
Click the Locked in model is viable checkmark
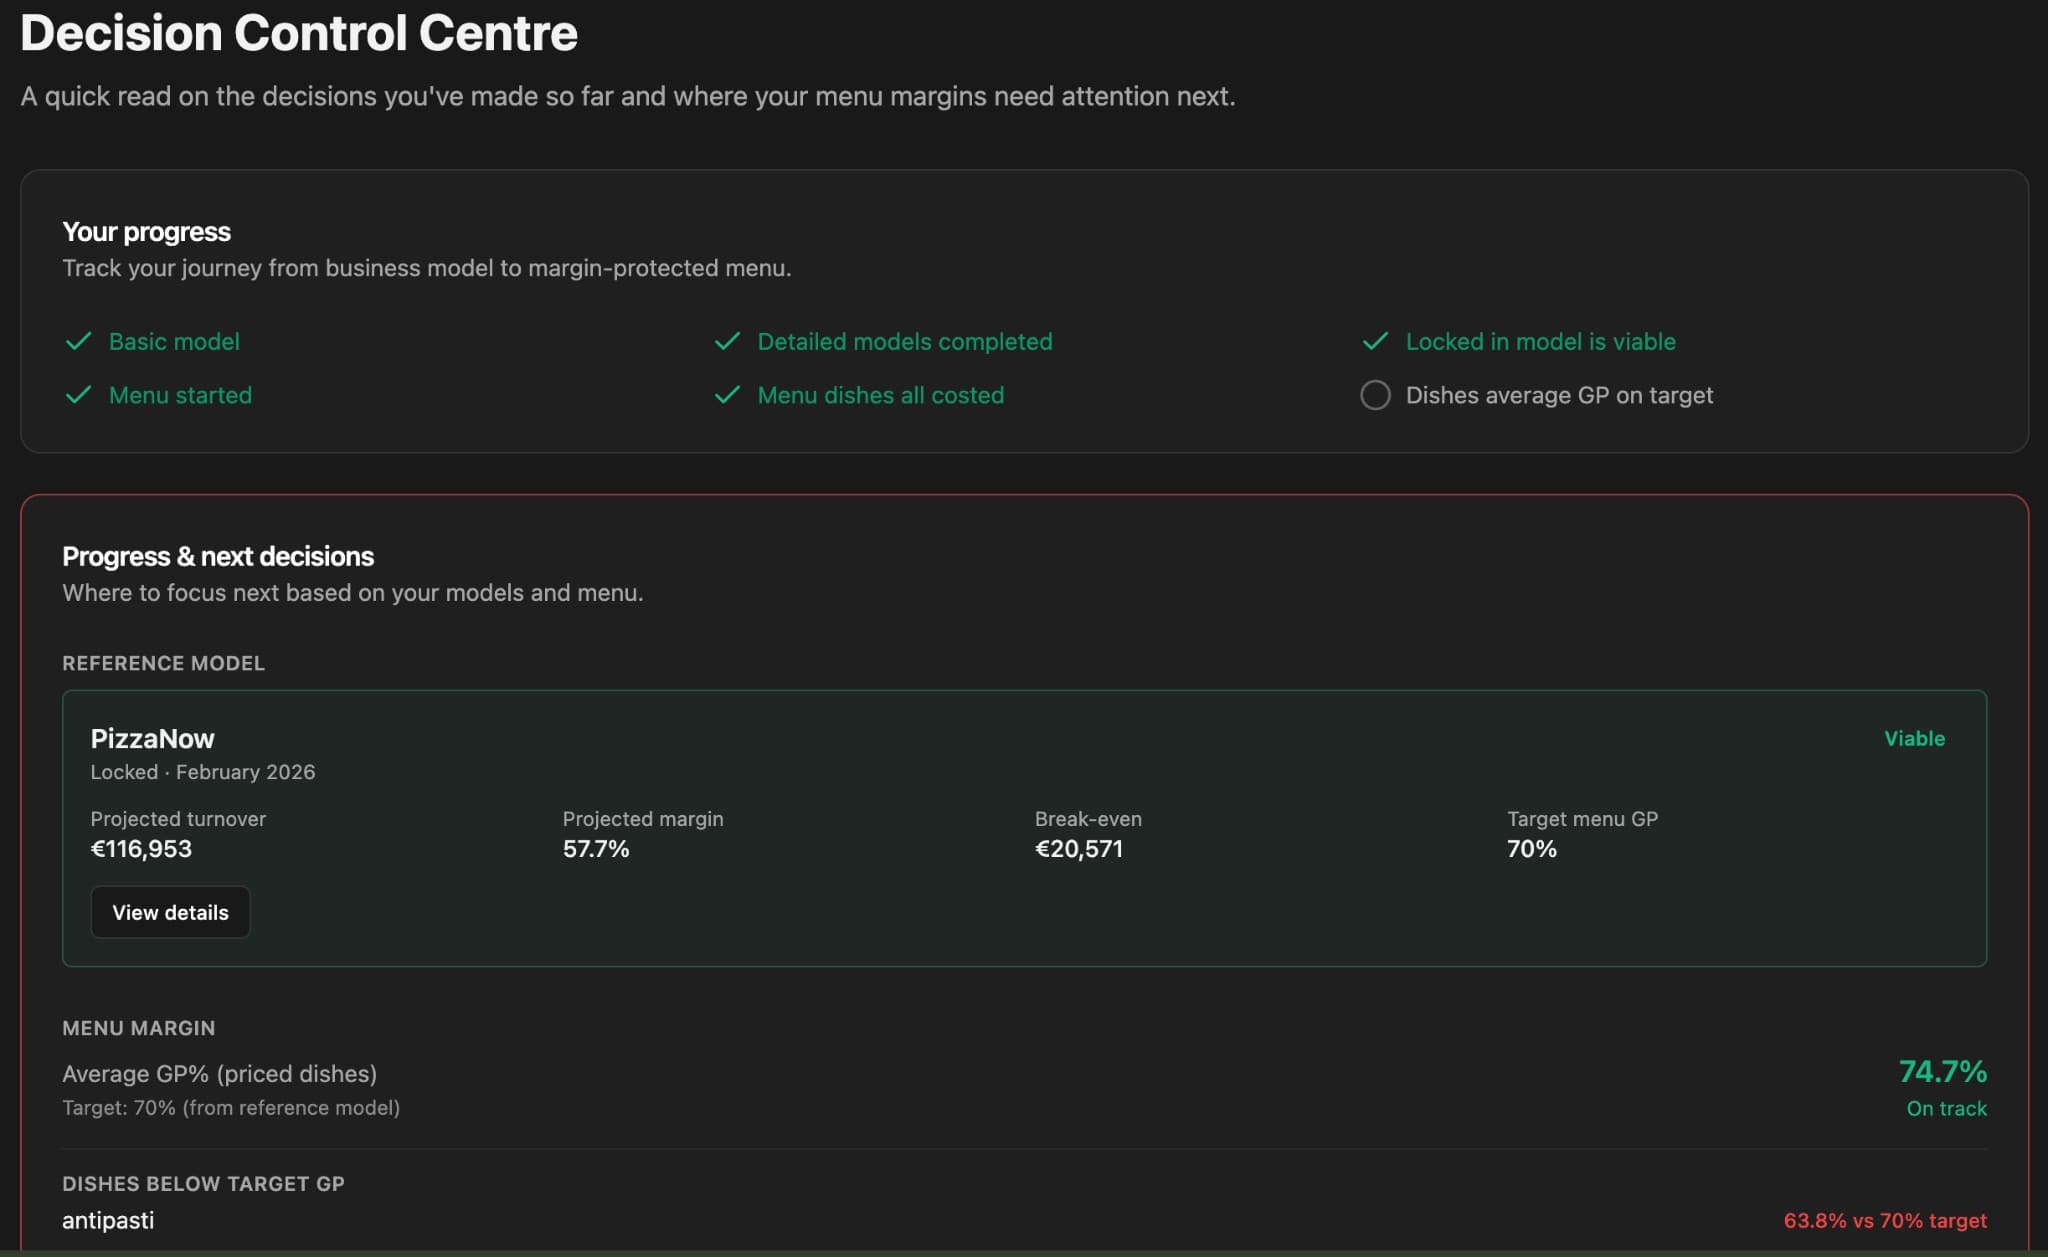click(1376, 341)
